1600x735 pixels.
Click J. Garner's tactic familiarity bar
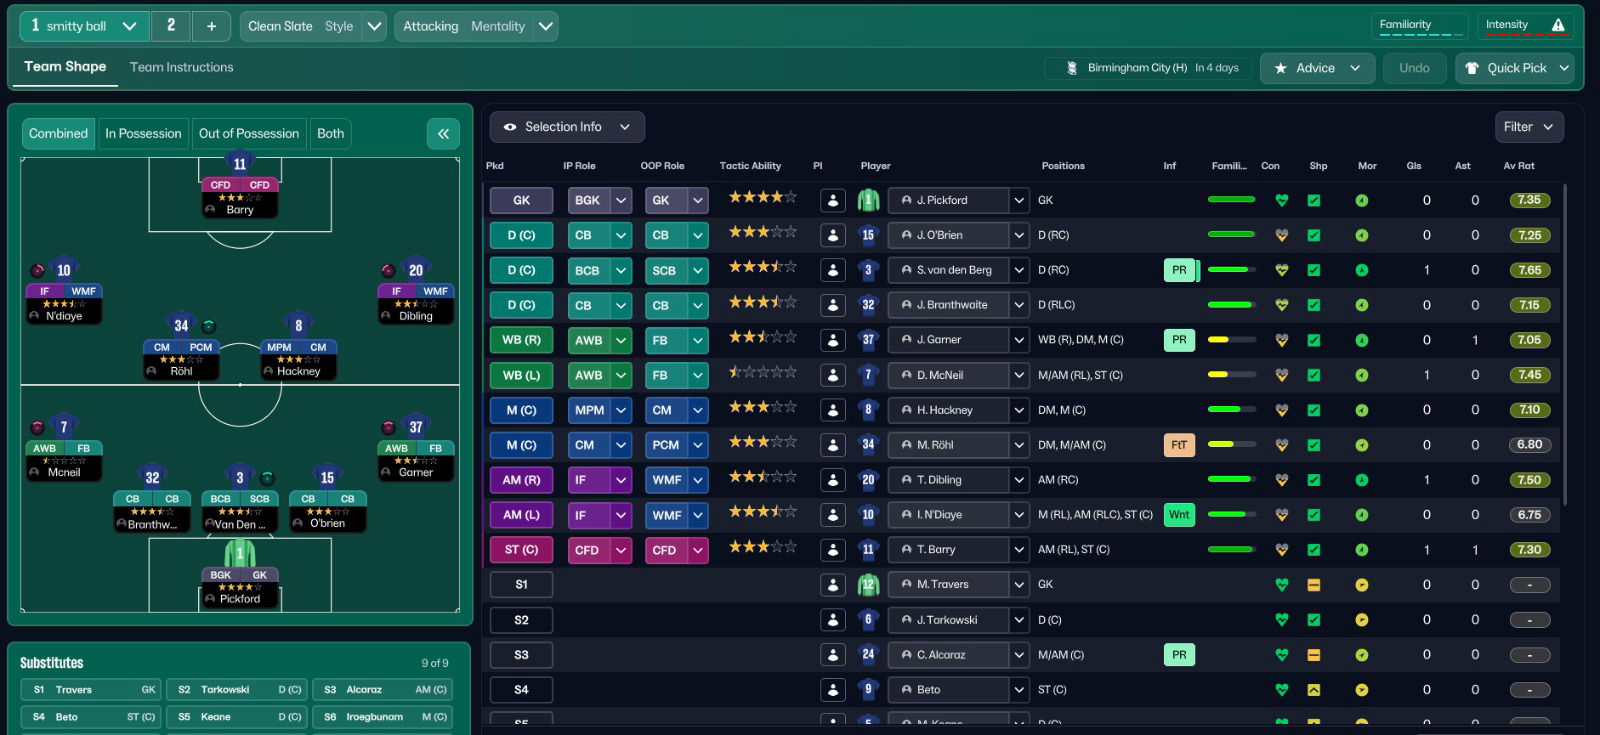[x=1231, y=340]
